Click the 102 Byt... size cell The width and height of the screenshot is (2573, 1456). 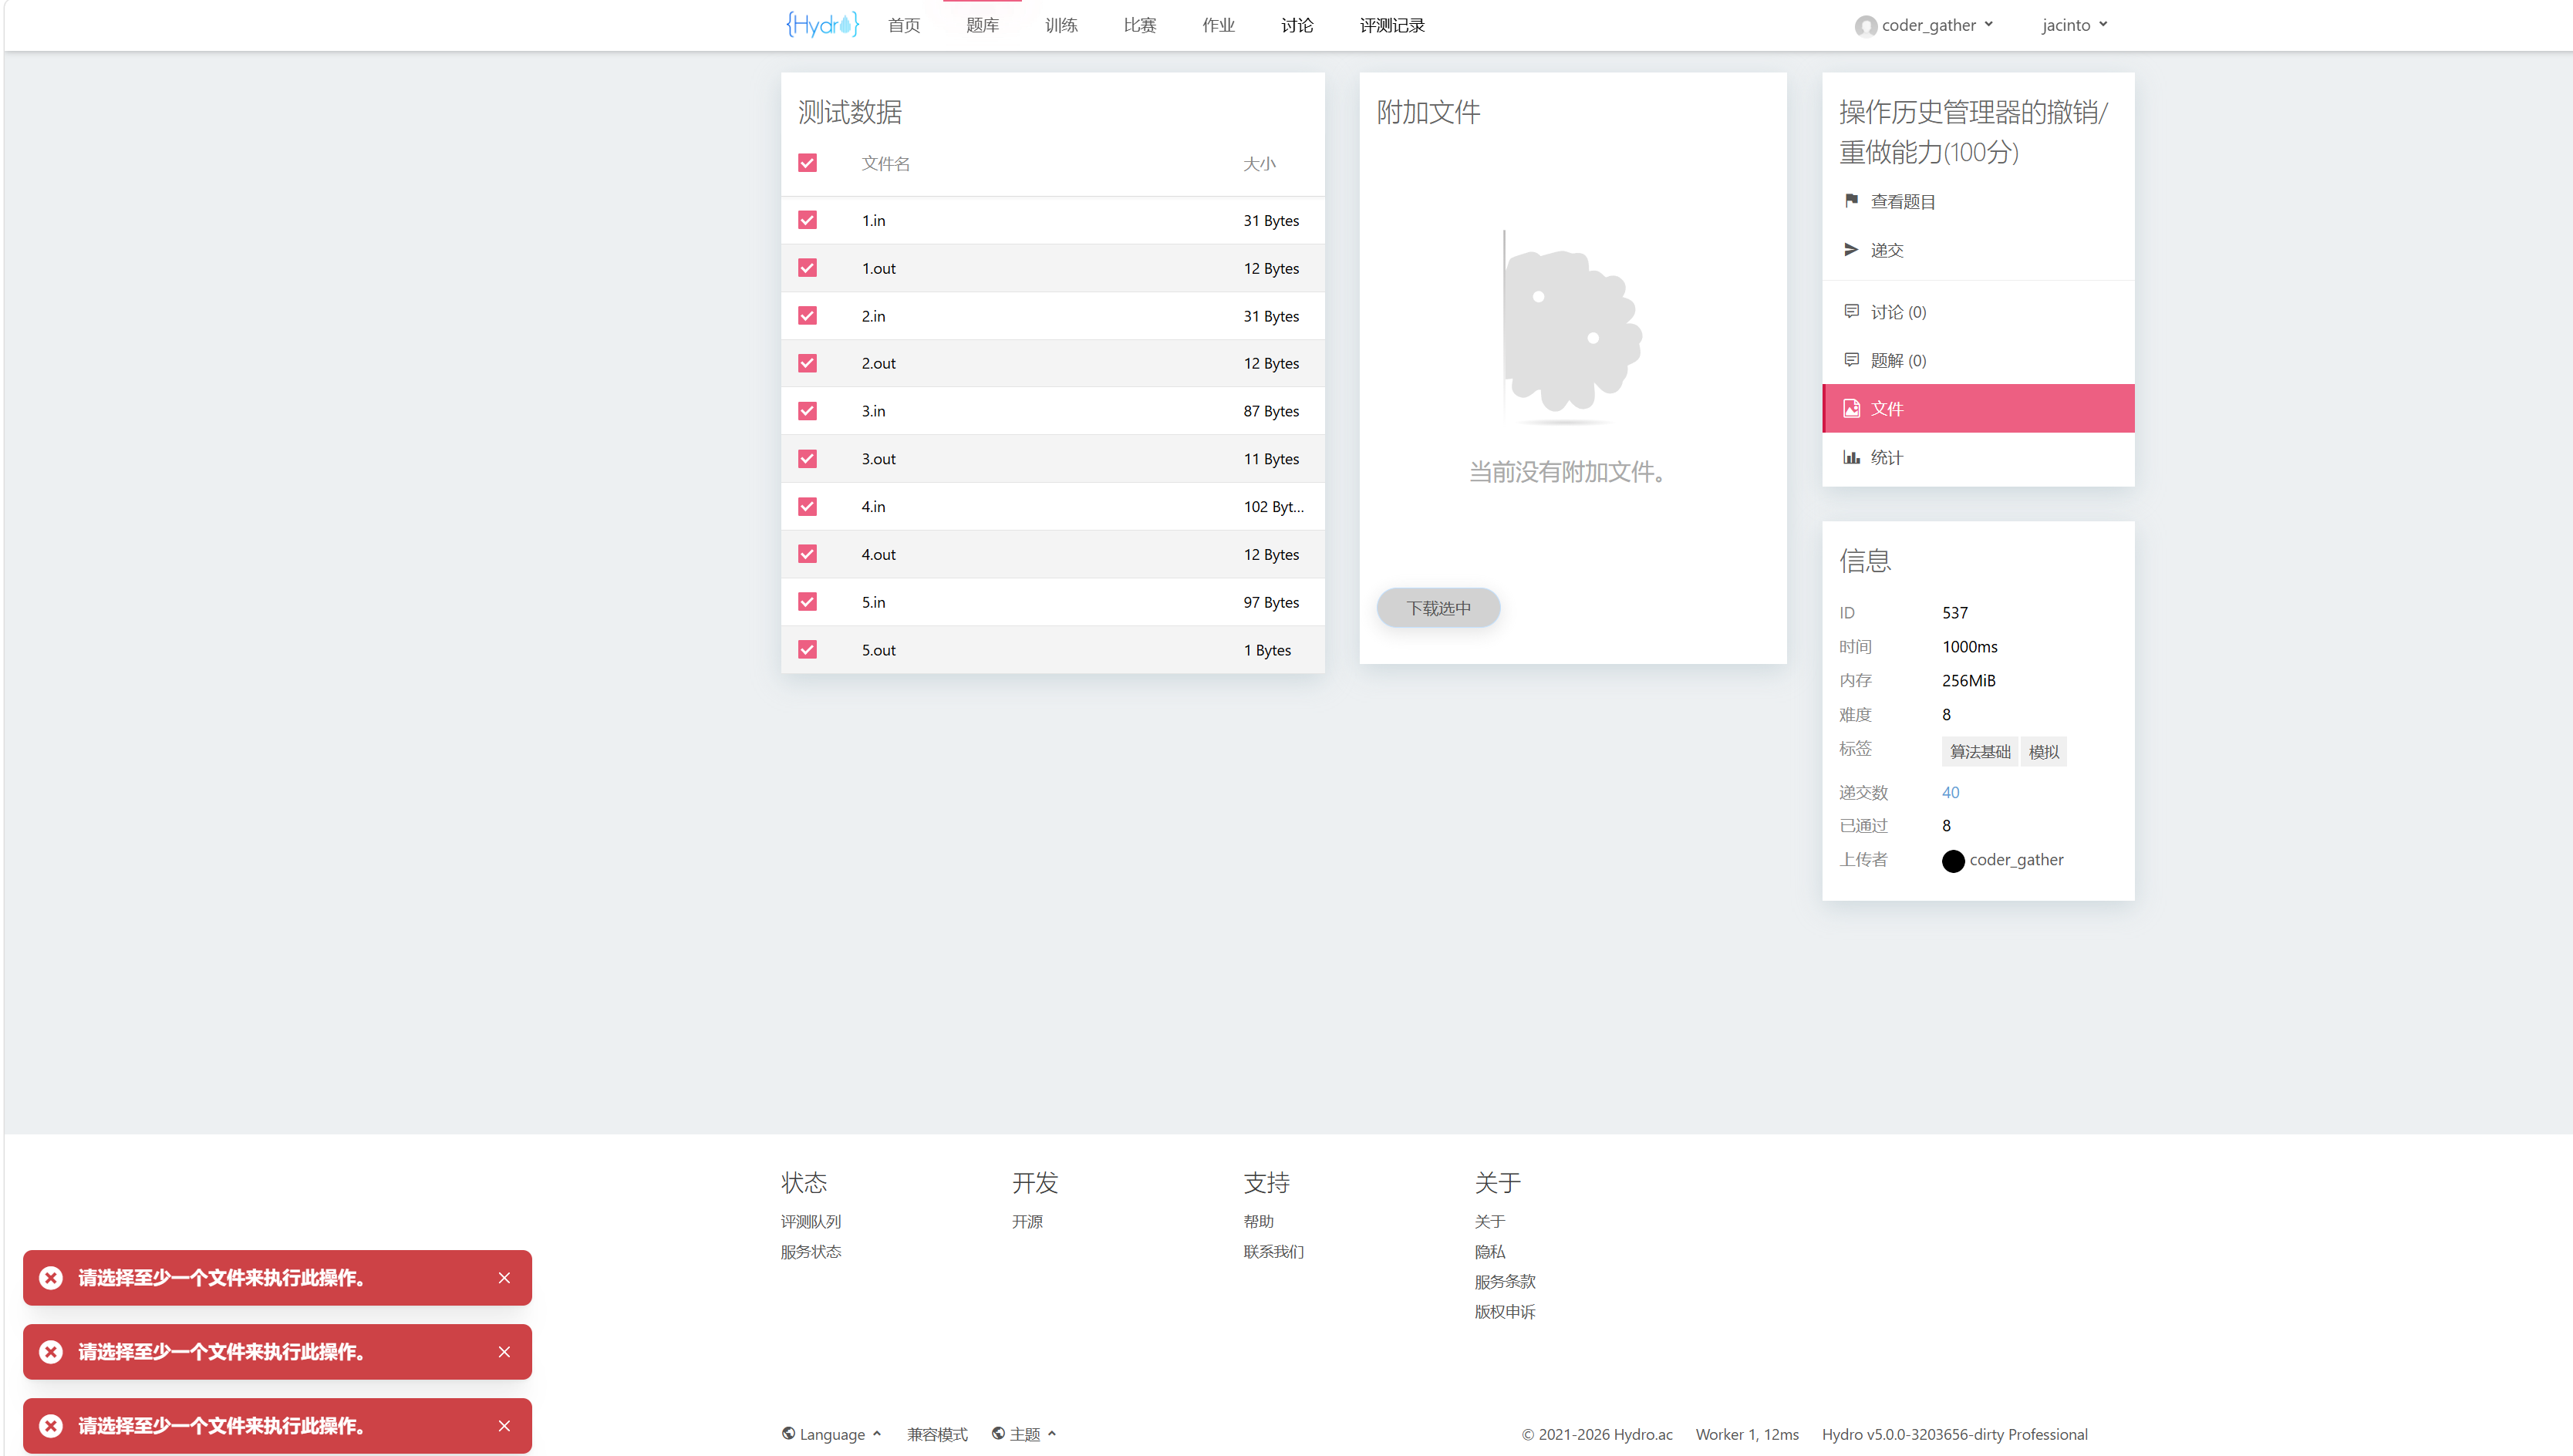point(1273,506)
